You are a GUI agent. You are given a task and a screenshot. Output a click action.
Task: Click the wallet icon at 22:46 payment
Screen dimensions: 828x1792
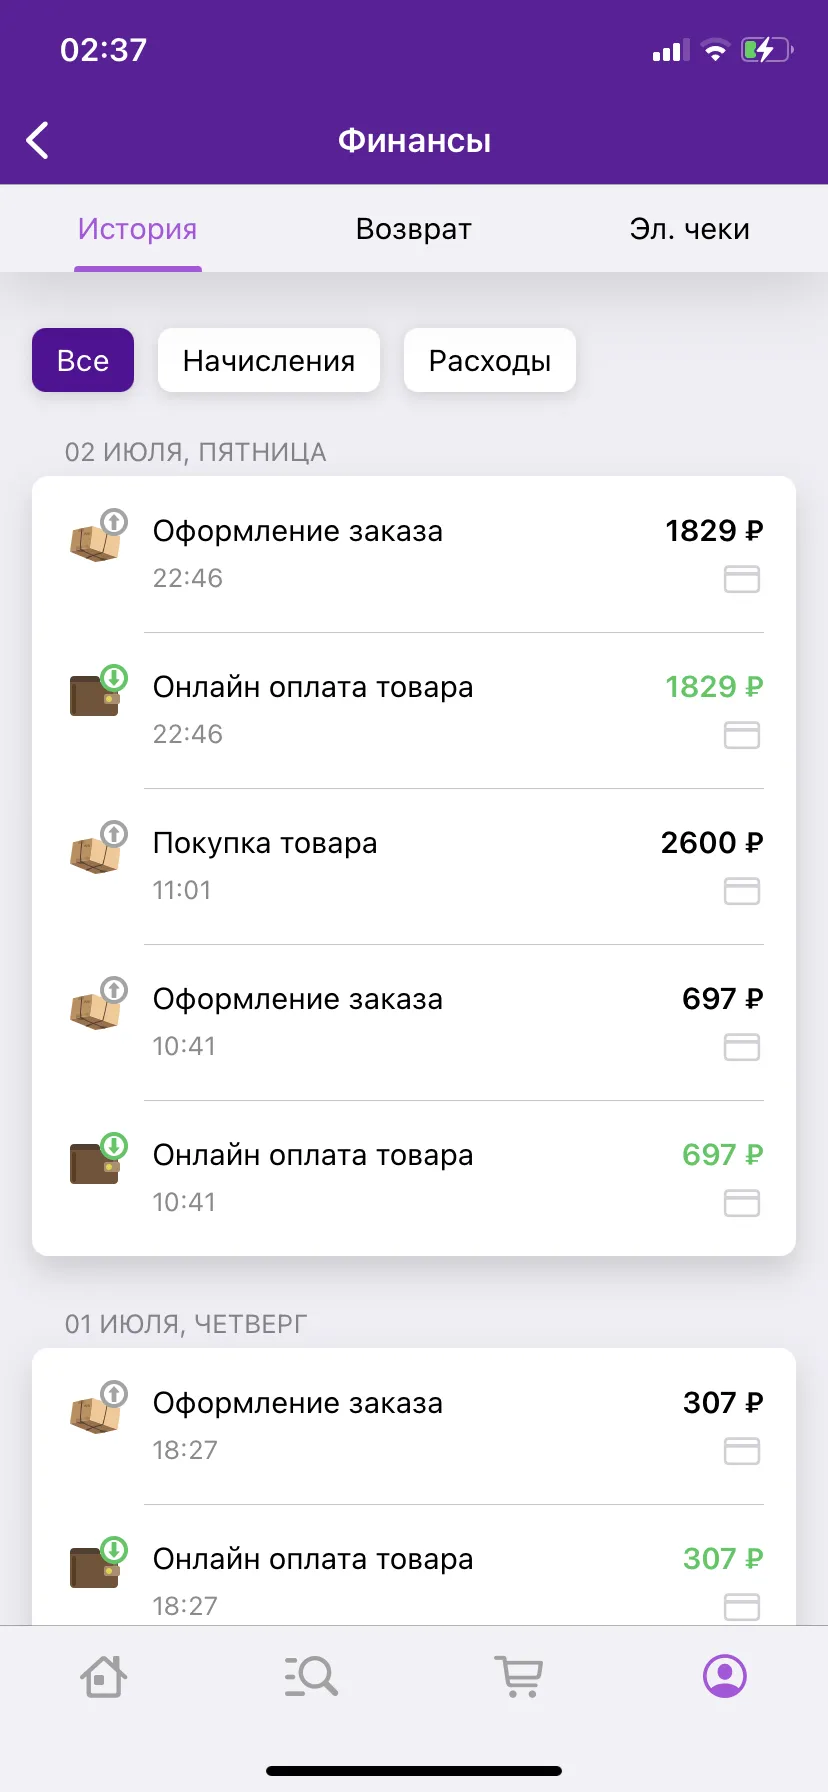98,691
